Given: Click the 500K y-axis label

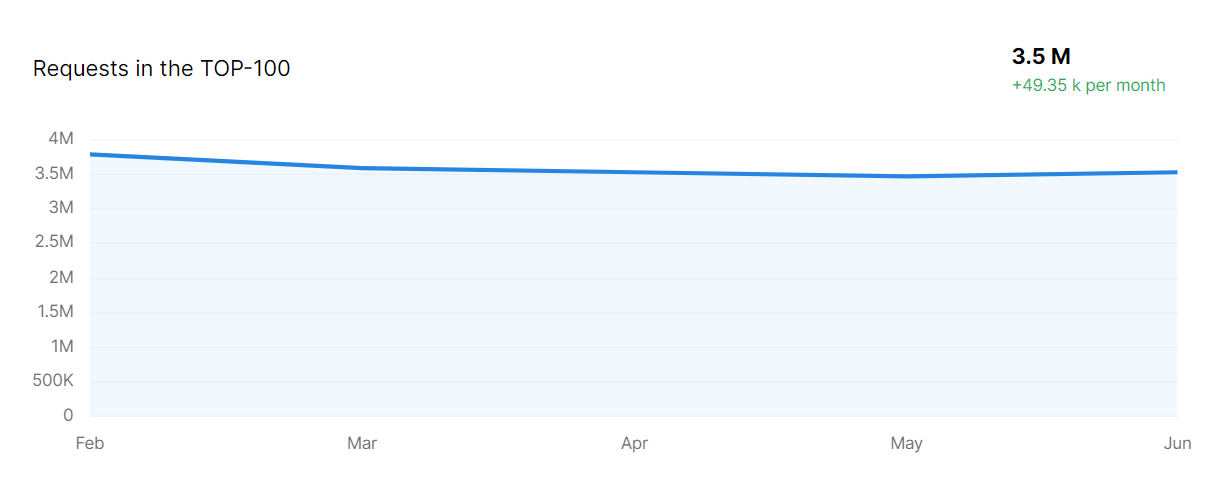Looking at the screenshot, I should [x=54, y=381].
